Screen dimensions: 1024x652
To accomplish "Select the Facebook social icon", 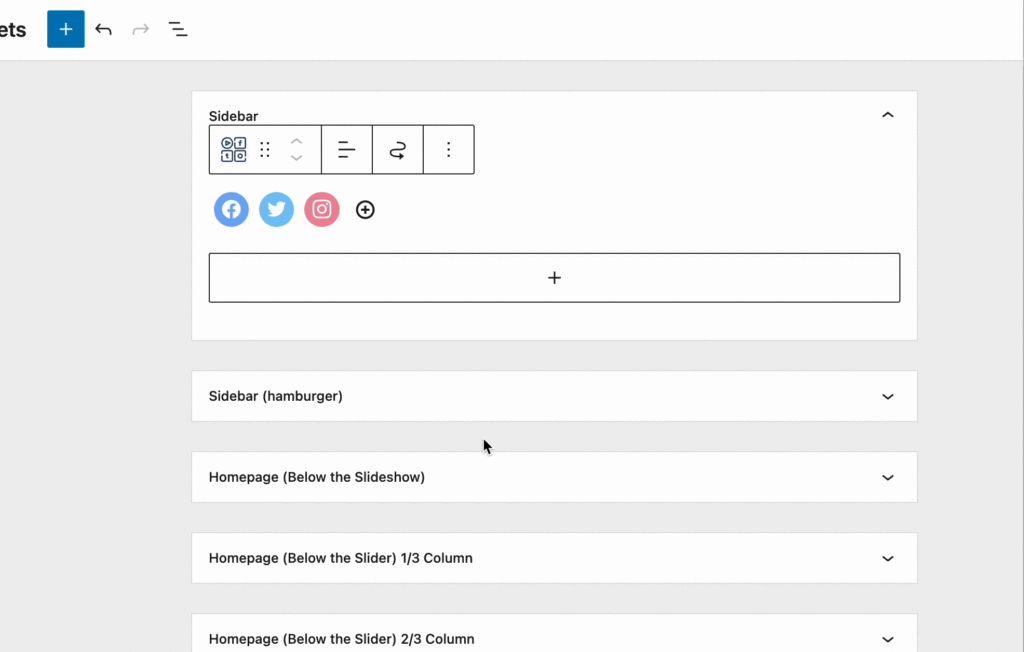I will tap(231, 209).
